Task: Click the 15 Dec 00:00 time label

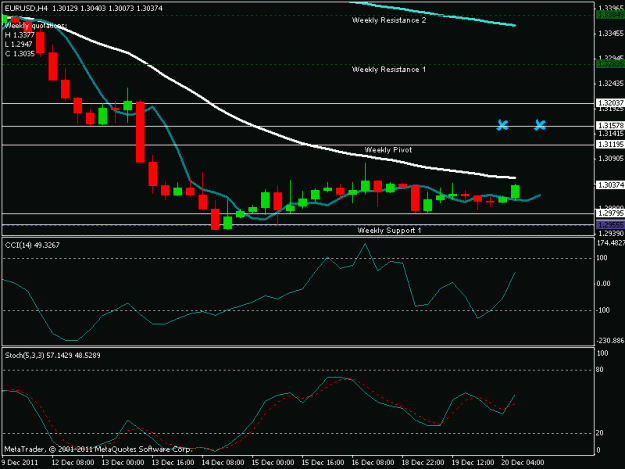Action: point(273,462)
